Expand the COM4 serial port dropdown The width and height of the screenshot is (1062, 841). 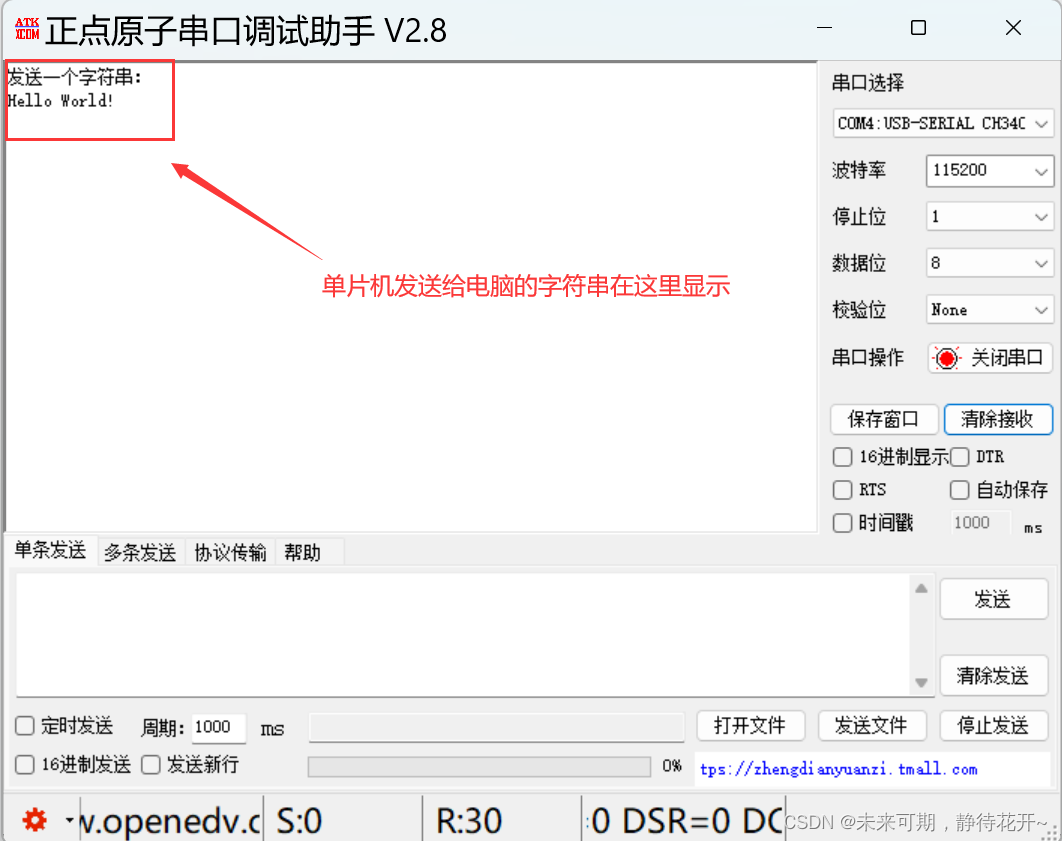(943, 123)
